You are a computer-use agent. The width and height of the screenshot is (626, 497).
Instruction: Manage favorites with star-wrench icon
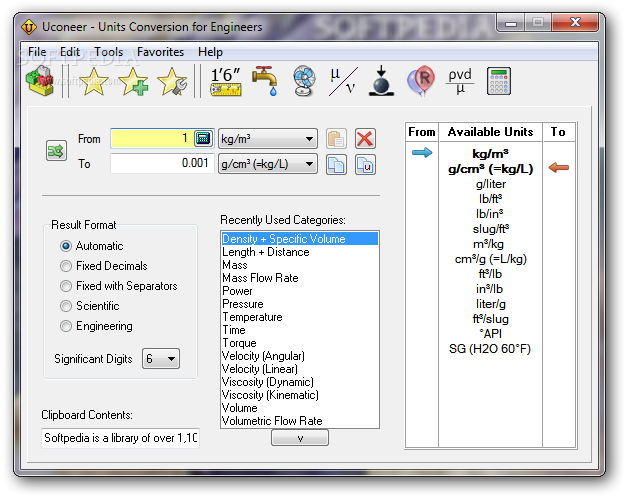(172, 81)
